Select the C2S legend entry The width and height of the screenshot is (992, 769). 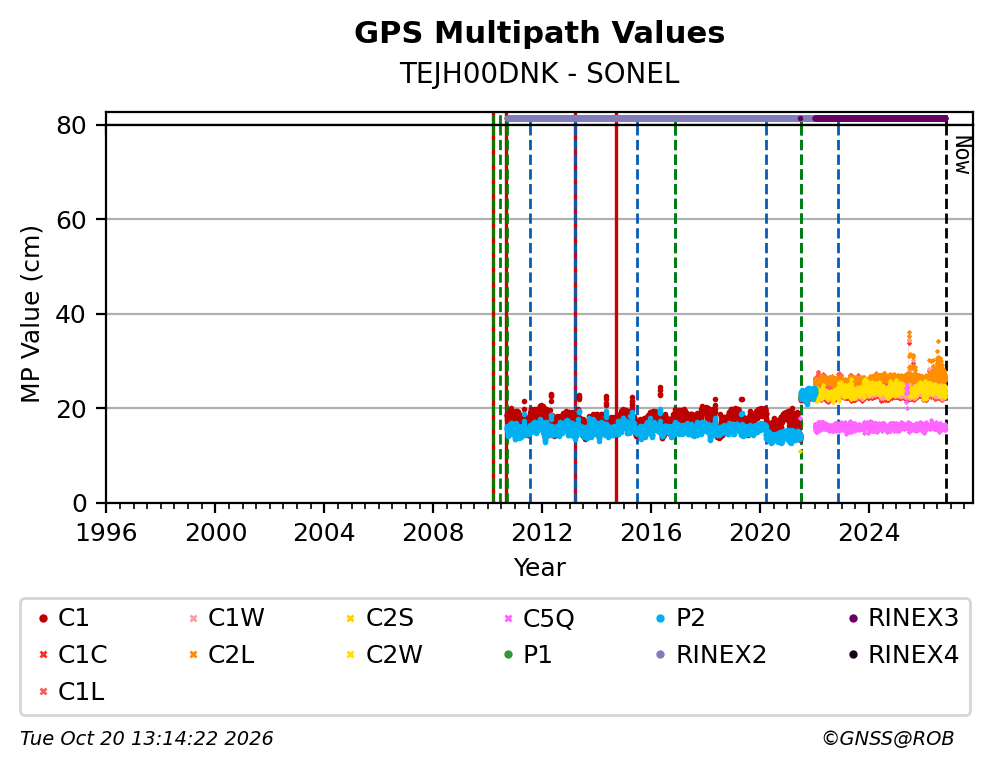(x=380, y=618)
